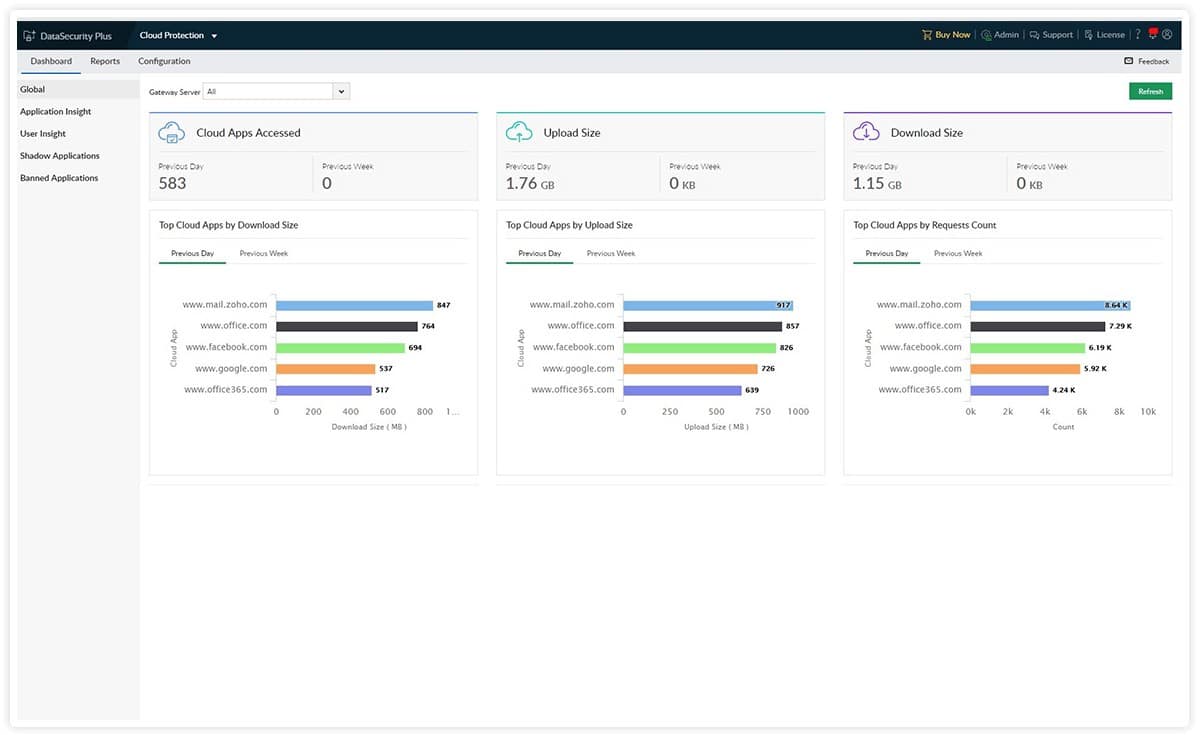Select Global in the sidebar

[x=78, y=89]
